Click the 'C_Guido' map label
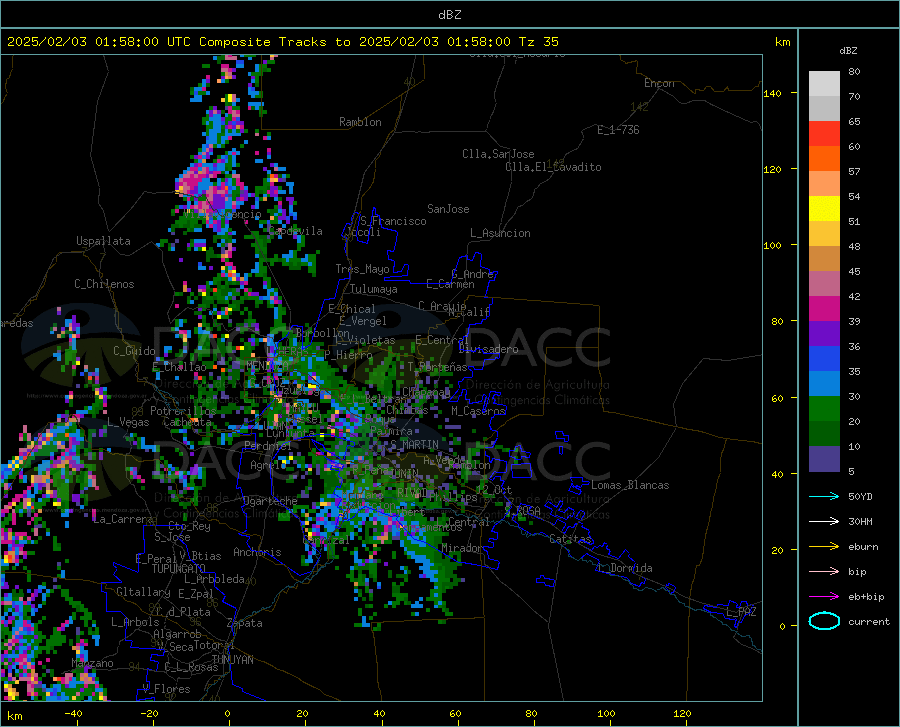This screenshot has height=727, width=900. tap(134, 351)
